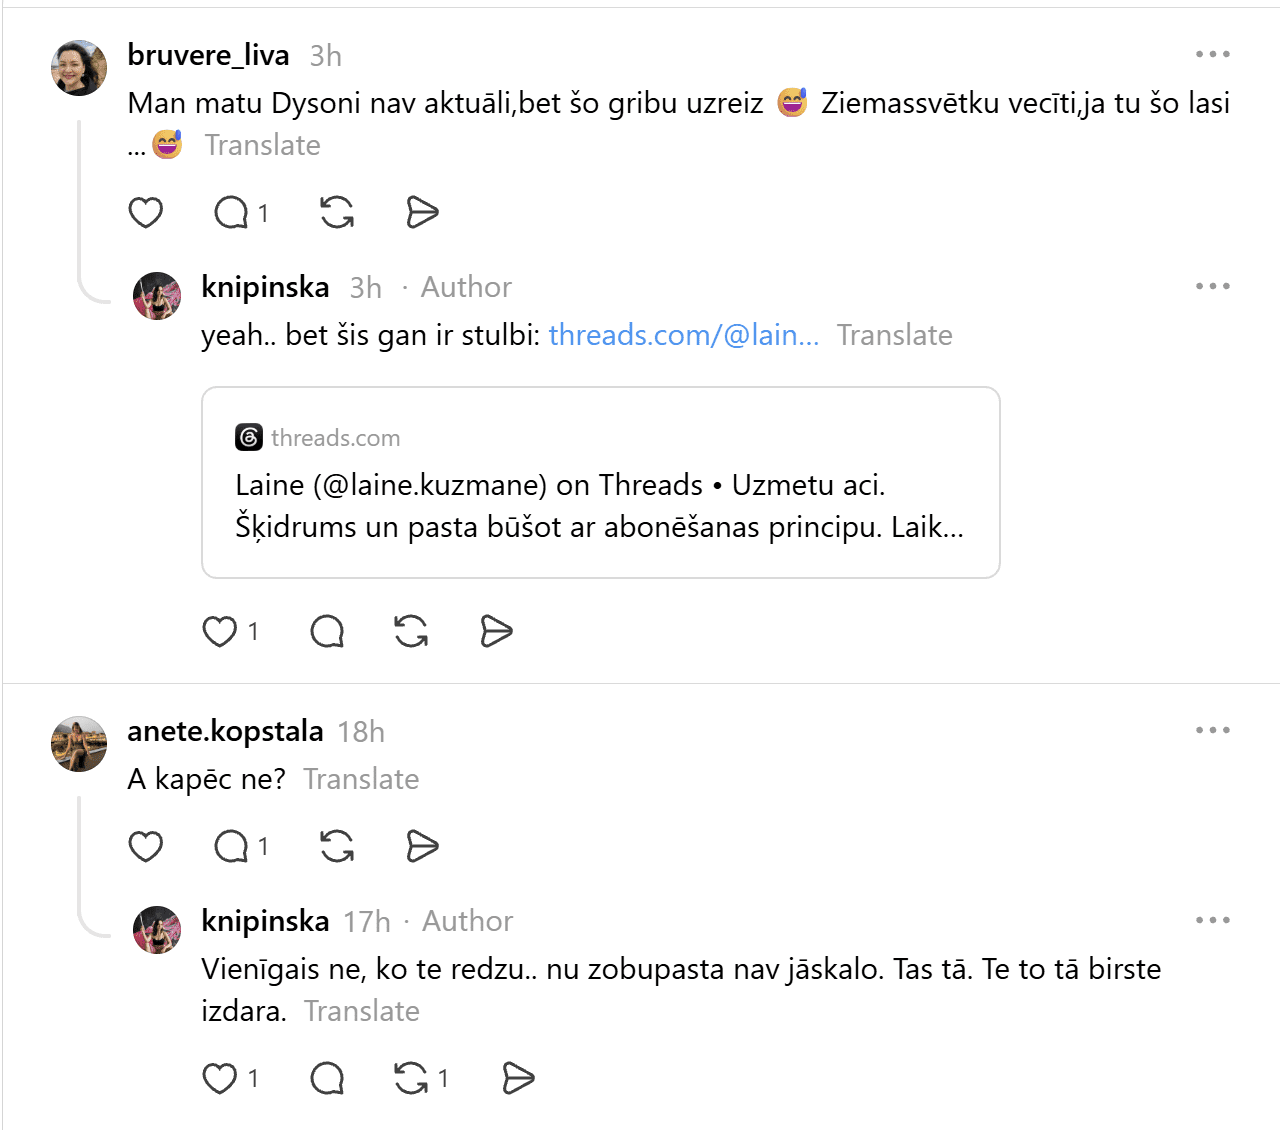This screenshot has width=1280, height=1130.
Task: Like knipinska's reply containing the threads link
Action: point(230,632)
